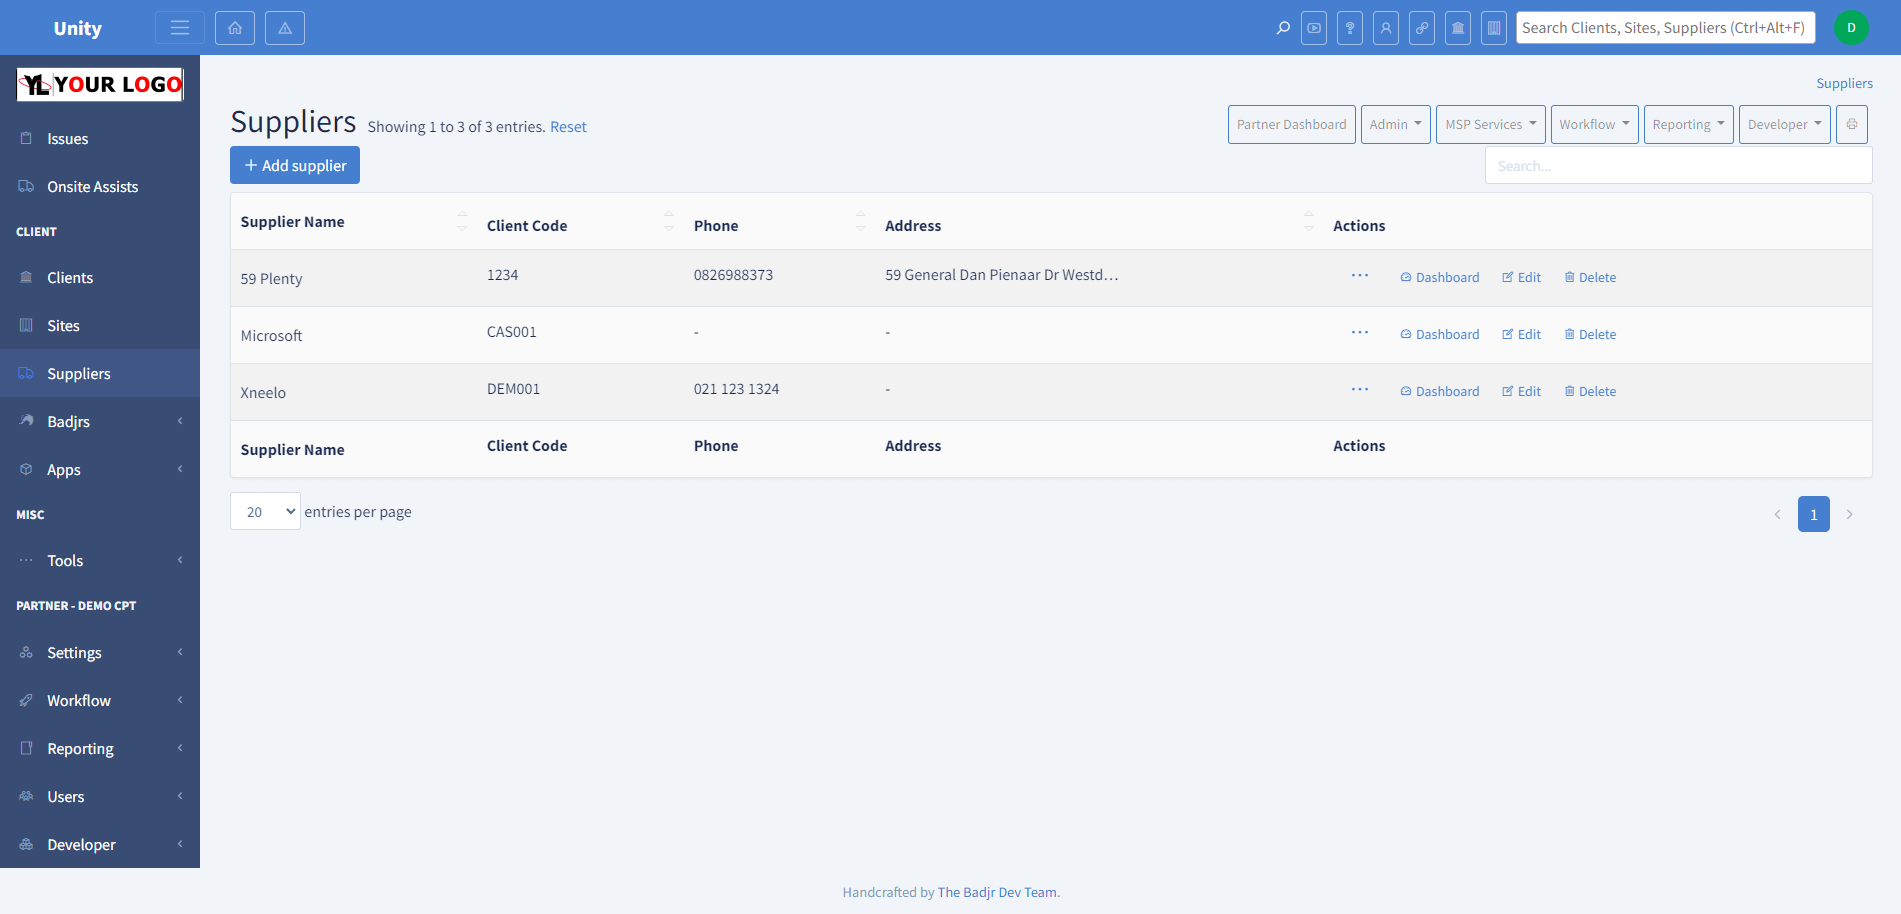Open the top Workflow dropdown button
Screen dimensions: 1901x914
click(x=1595, y=125)
